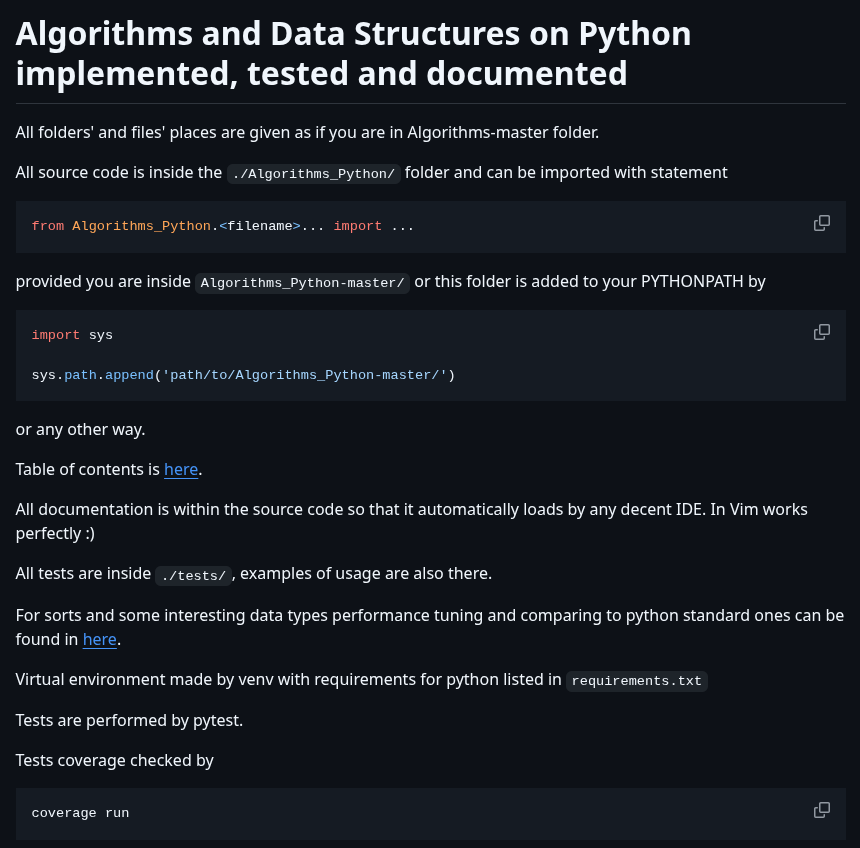Click the "Tests are performed by pytest." sentence
The width and height of the screenshot is (860, 848).
[x=129, y=720]
